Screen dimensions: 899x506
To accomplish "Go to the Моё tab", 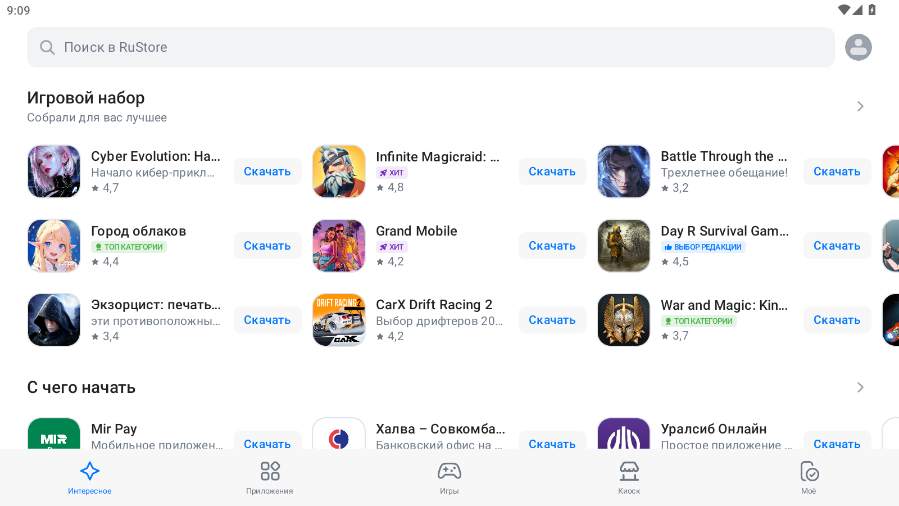I will [809, 478].
